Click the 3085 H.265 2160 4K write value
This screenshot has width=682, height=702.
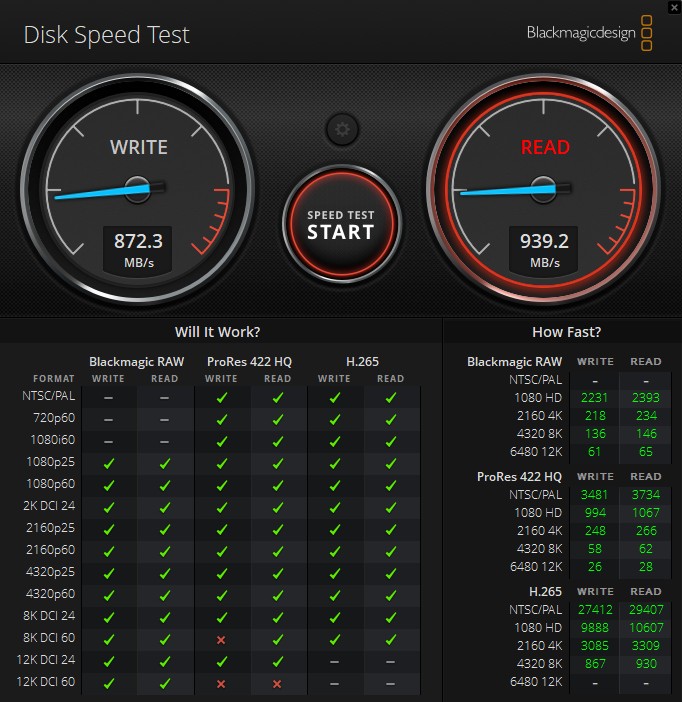pyautogui.click(x=595, y=646)
